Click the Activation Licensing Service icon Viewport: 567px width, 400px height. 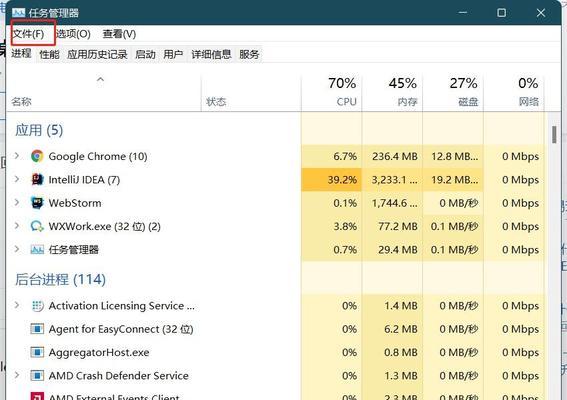tap(37, 306)
